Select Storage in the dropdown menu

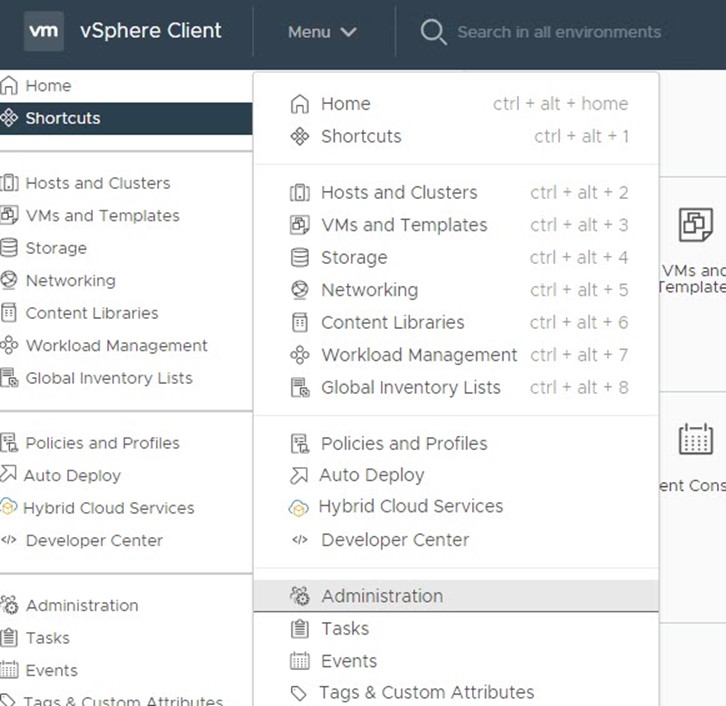[x=456, y=257]
